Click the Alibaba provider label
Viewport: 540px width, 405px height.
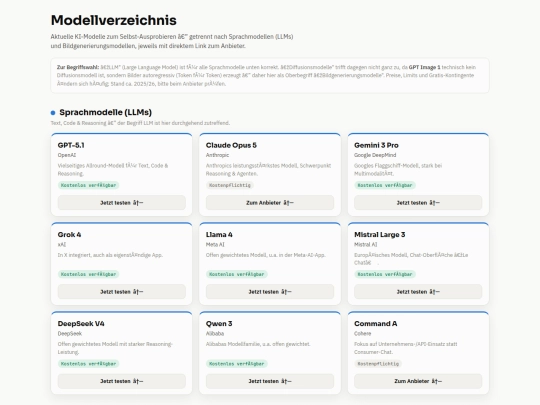point(215,334)
